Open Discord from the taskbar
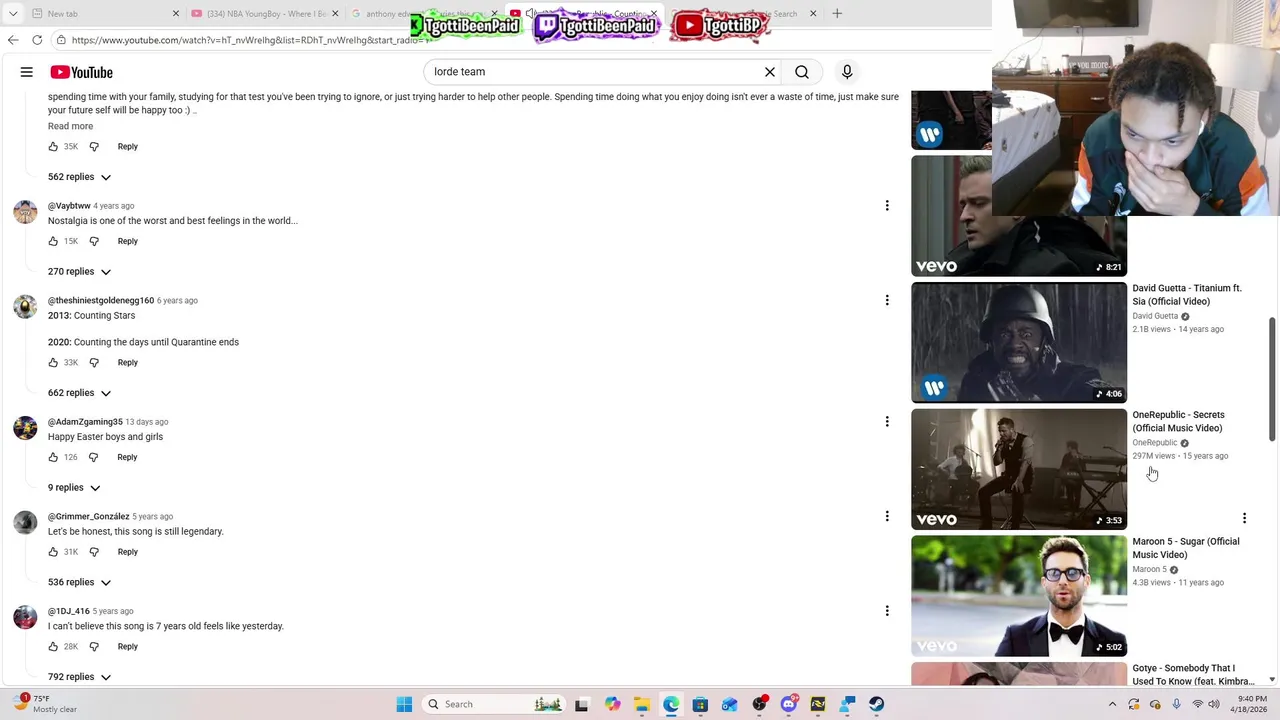 tap(789, 704)
